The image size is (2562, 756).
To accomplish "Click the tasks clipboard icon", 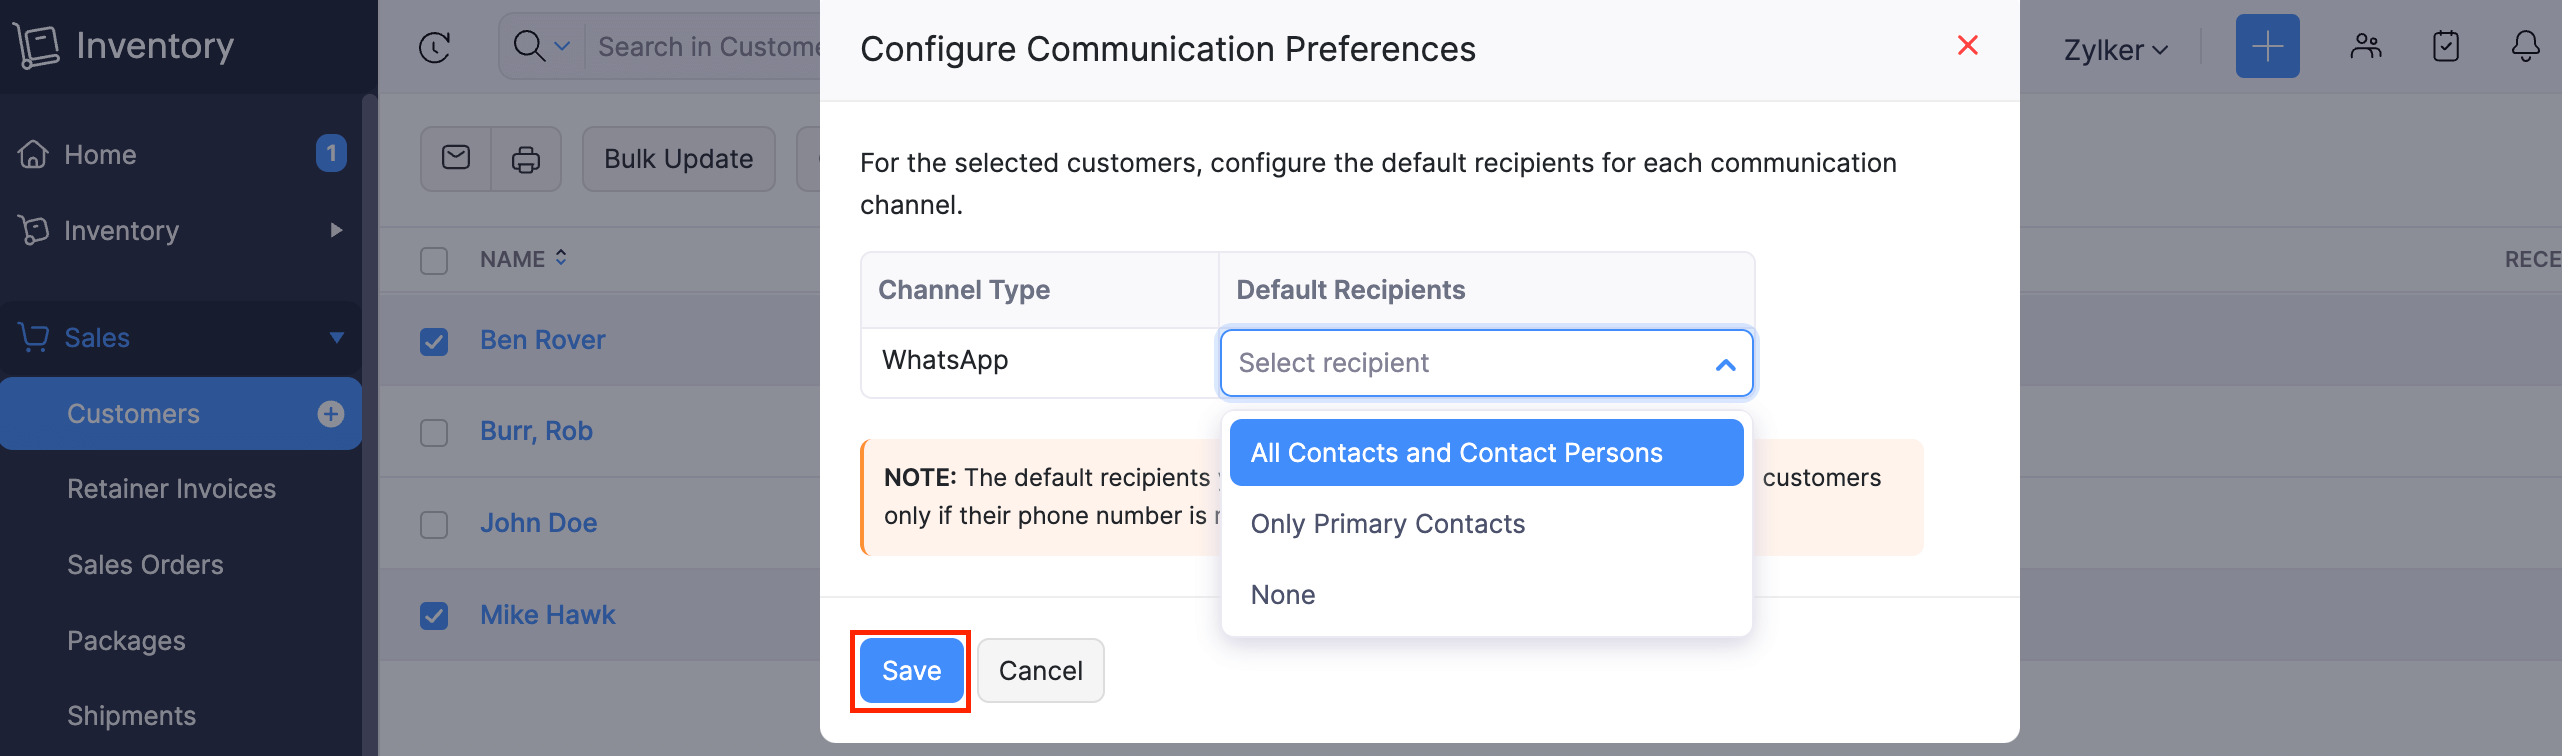I will (x=2446, y=46).
